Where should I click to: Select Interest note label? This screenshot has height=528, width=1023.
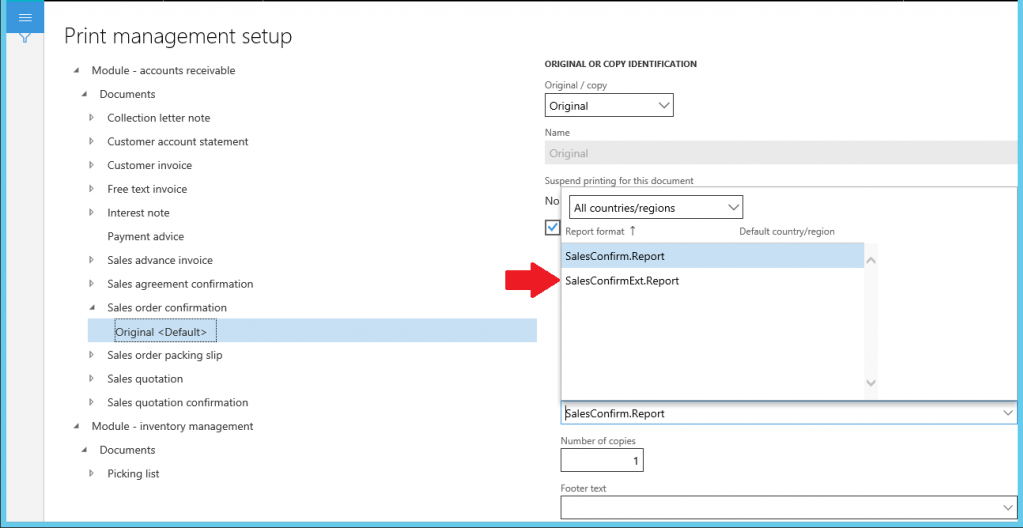pos(138,213)
